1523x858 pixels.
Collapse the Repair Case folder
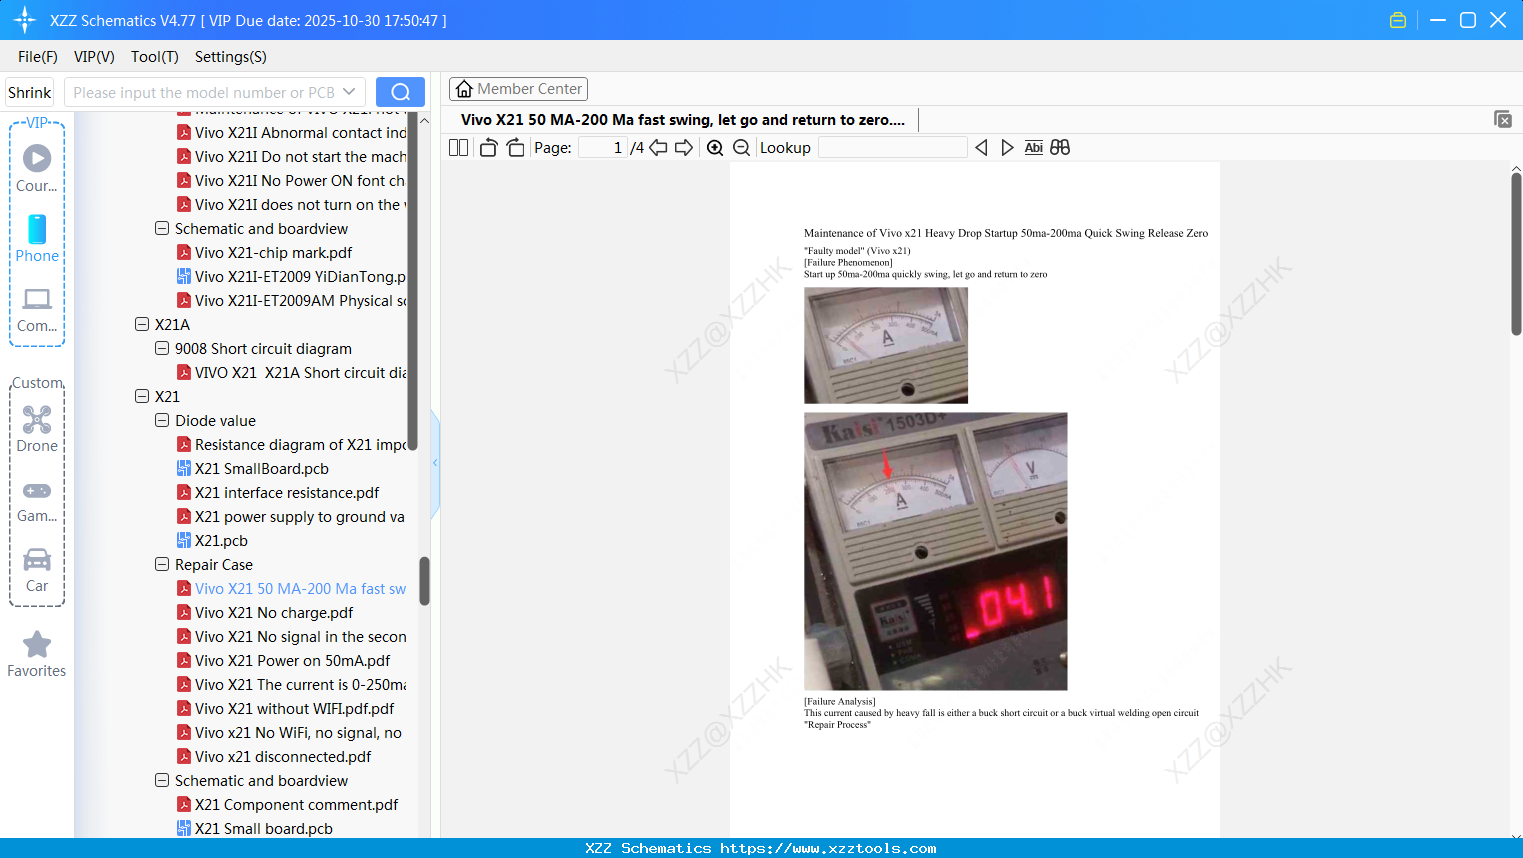(x=162, y=564)
